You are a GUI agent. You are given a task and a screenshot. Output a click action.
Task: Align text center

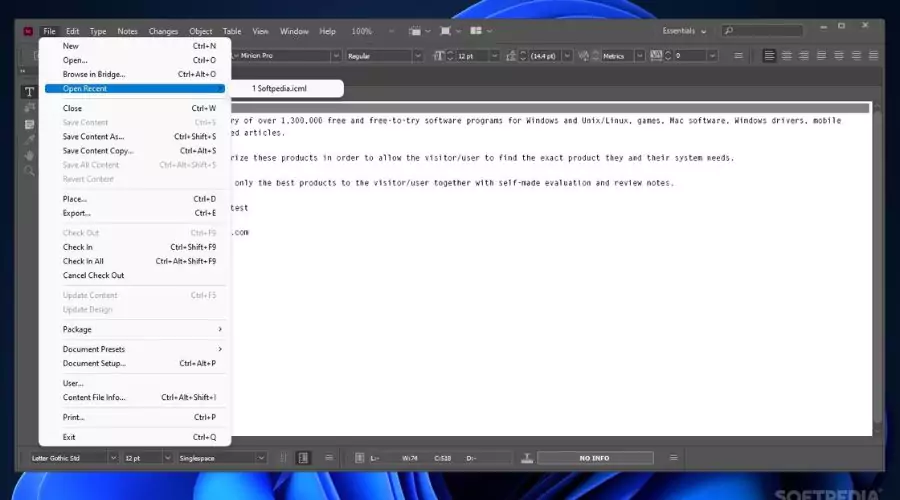(787, 56)
